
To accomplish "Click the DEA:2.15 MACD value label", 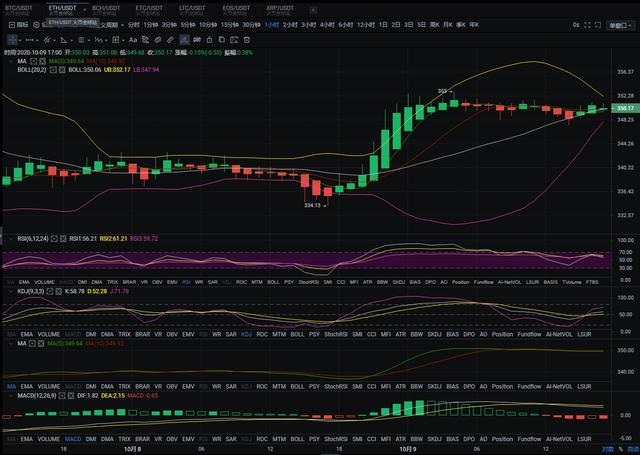I will [113, 396].
